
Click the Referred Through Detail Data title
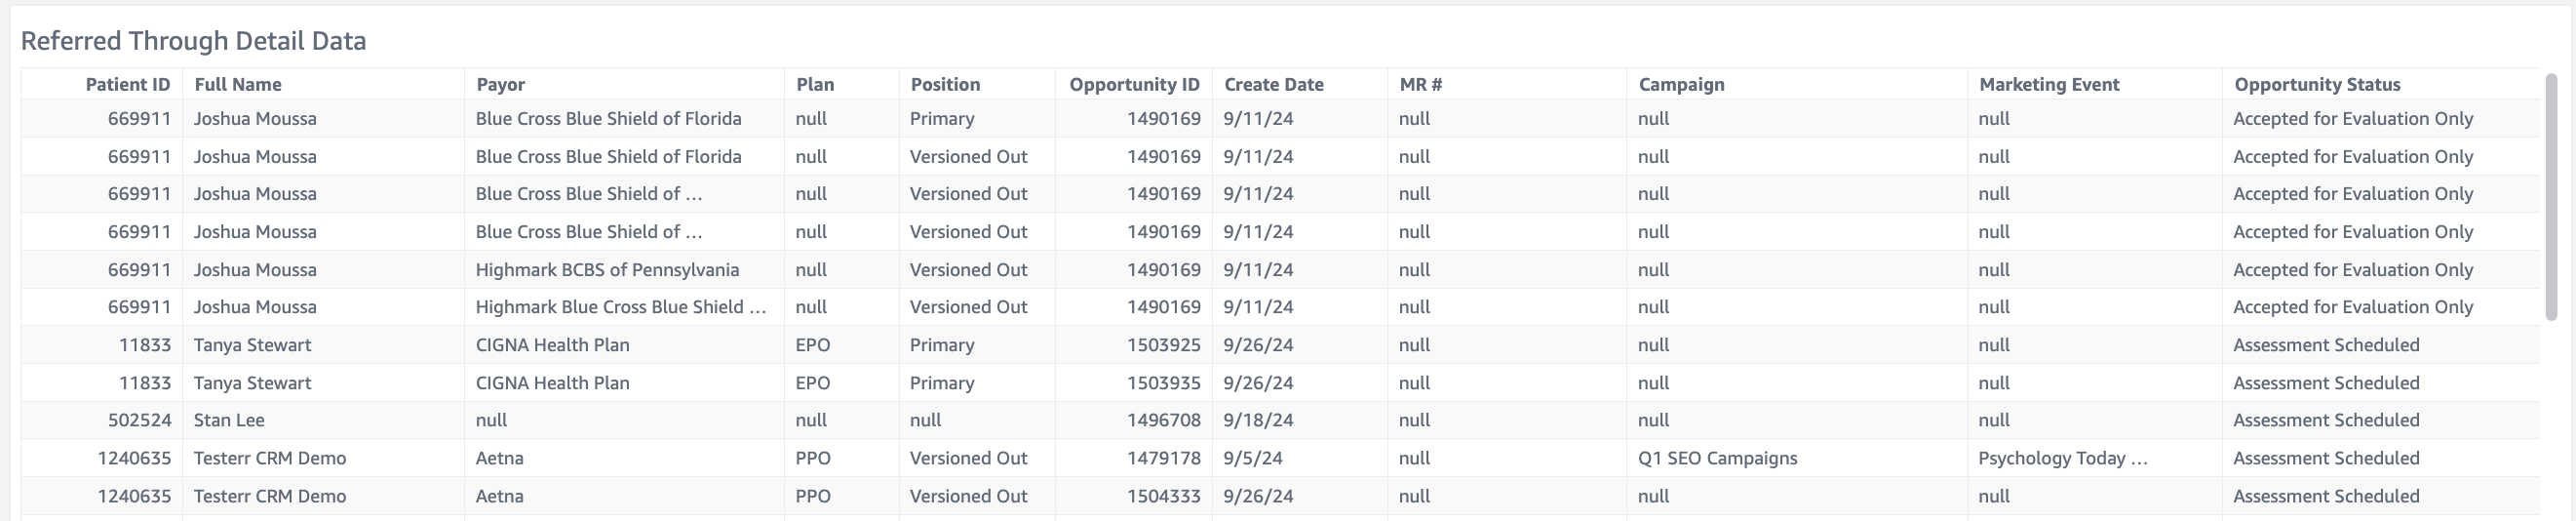point(193,41)
